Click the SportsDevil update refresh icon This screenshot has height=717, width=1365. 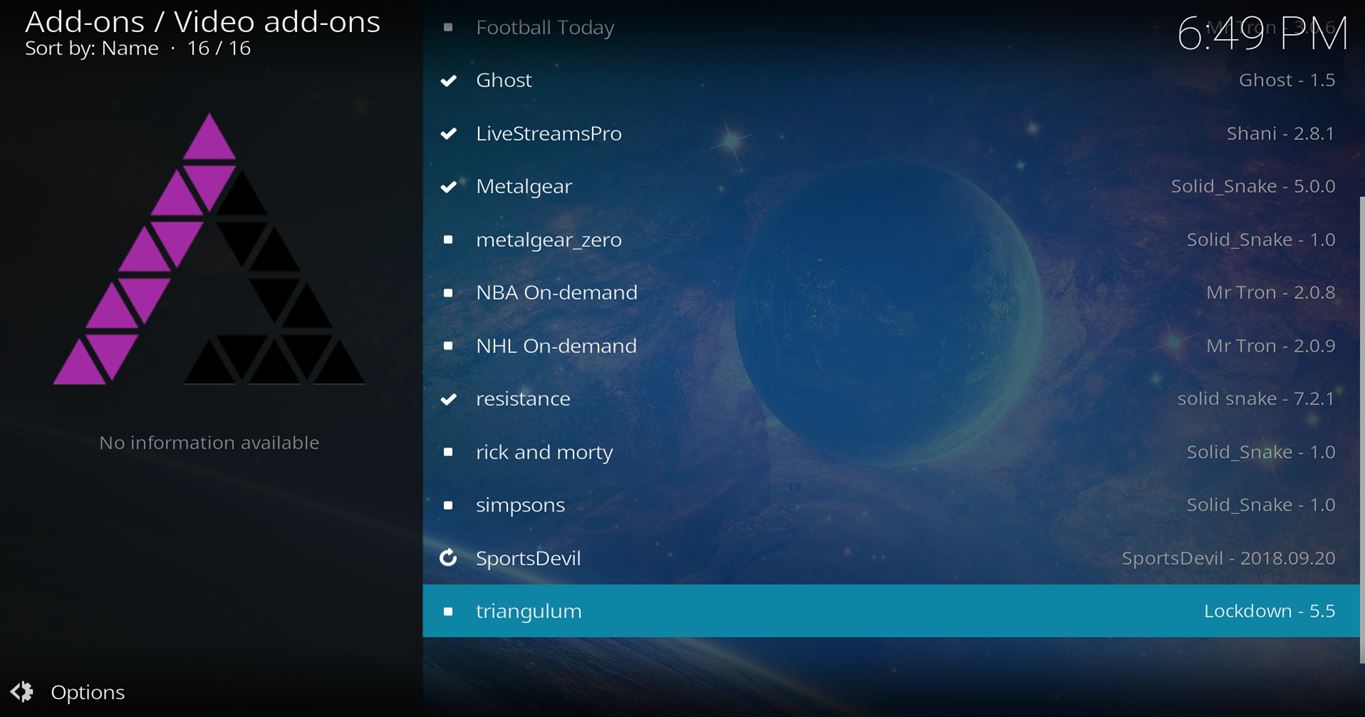pyautogui.click(x=448, y=558)
